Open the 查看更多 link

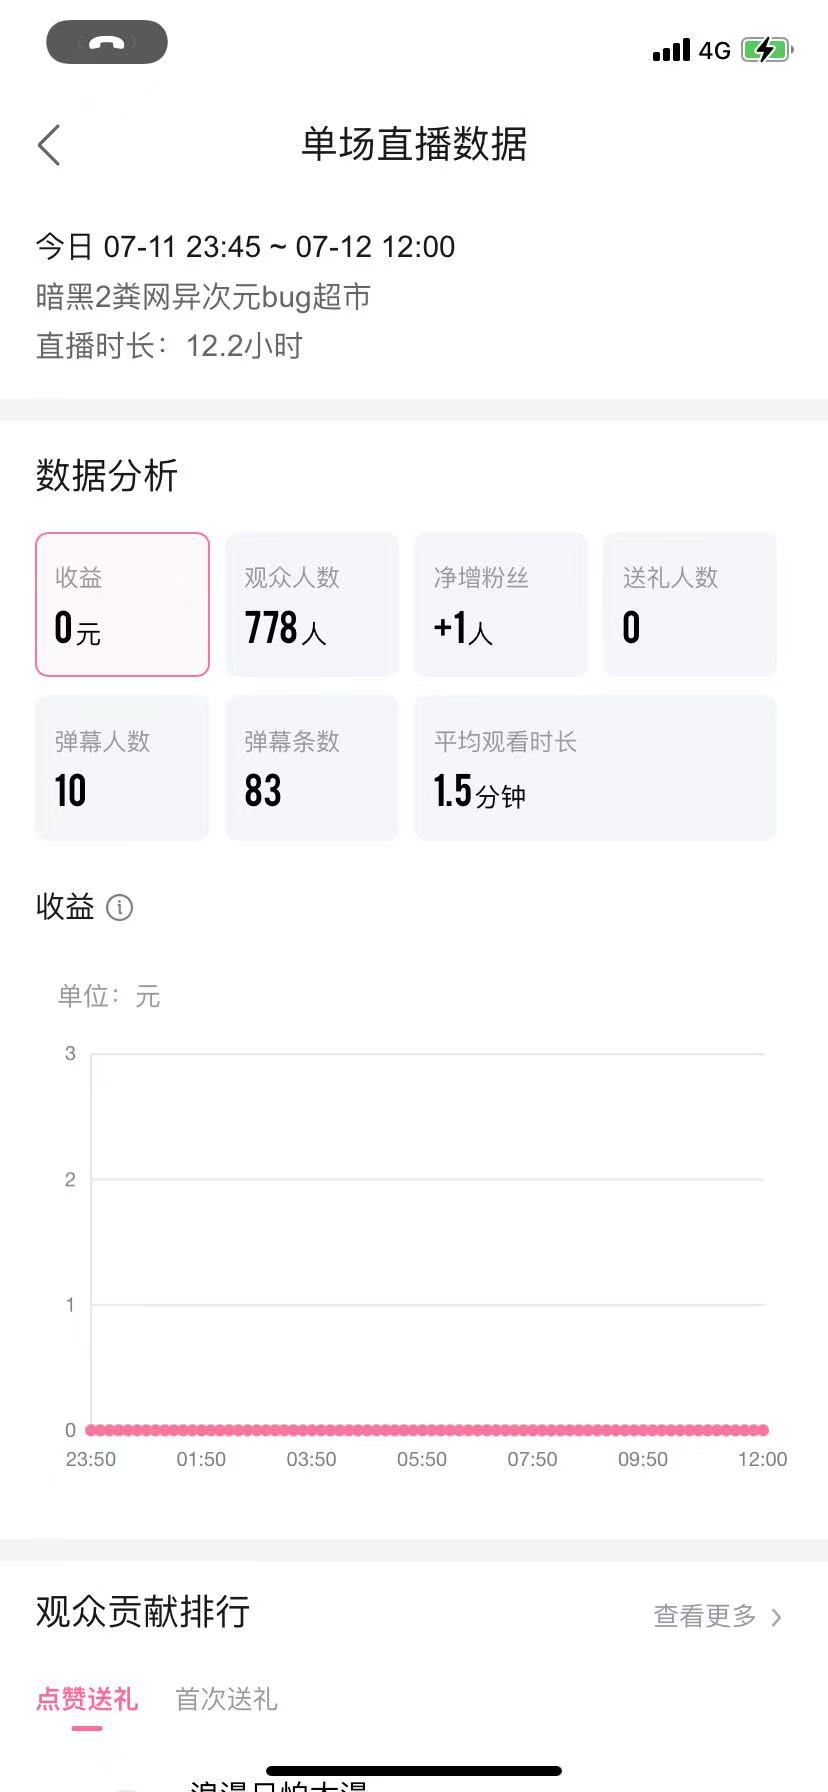[705, 1616]
